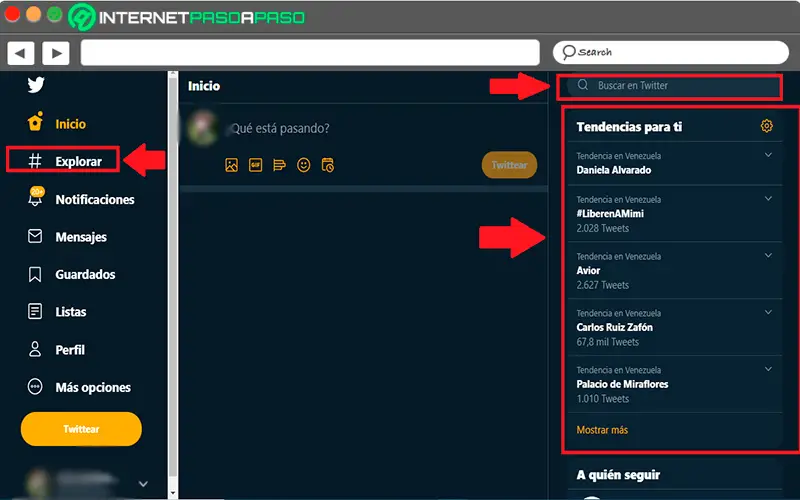Viewport: 800px width, 500px height.
Task: Open Mensajes from the sidebar
Action: (81, 237)
